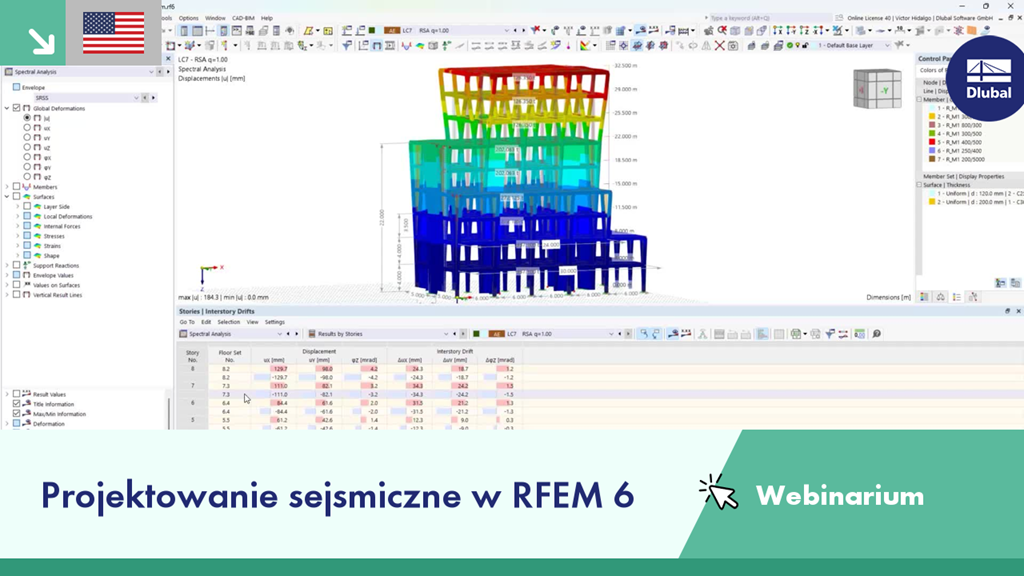
Task: Click color scale display toolbar icon
Action: pos(584,46)
